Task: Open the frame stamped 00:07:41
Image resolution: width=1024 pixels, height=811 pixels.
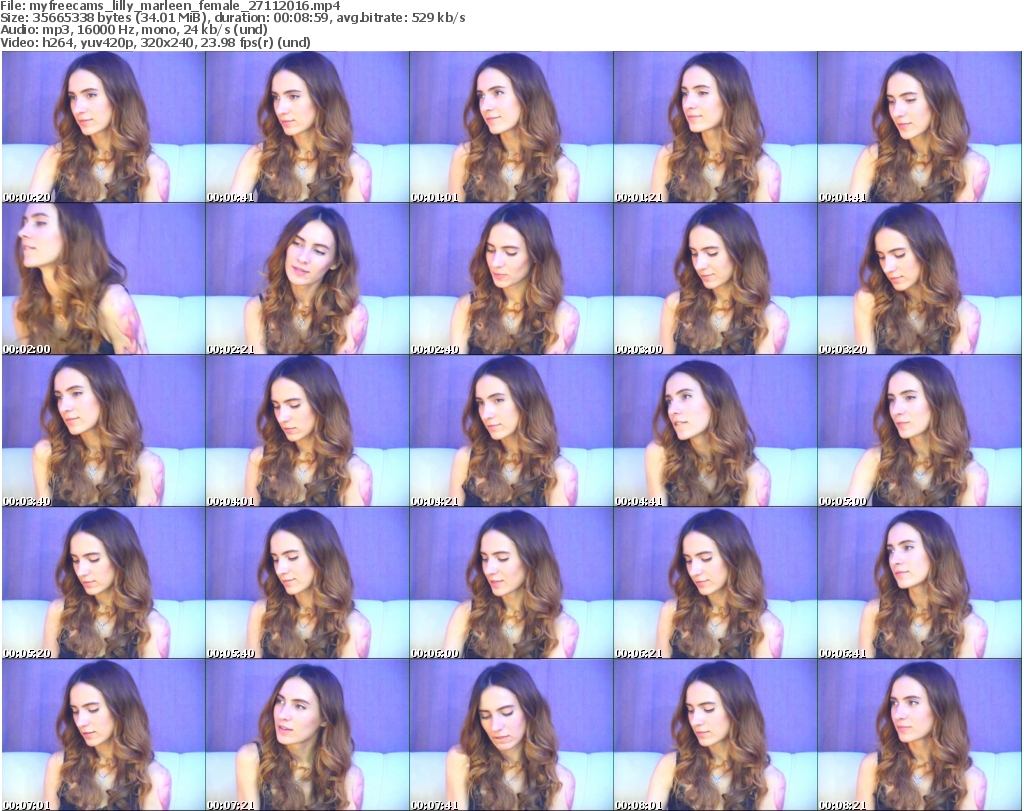Action: click(511, 735)
